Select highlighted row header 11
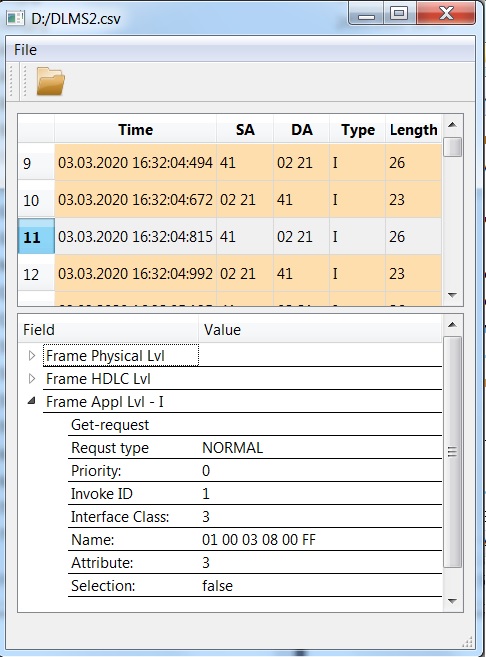 (x=36, y=237)
